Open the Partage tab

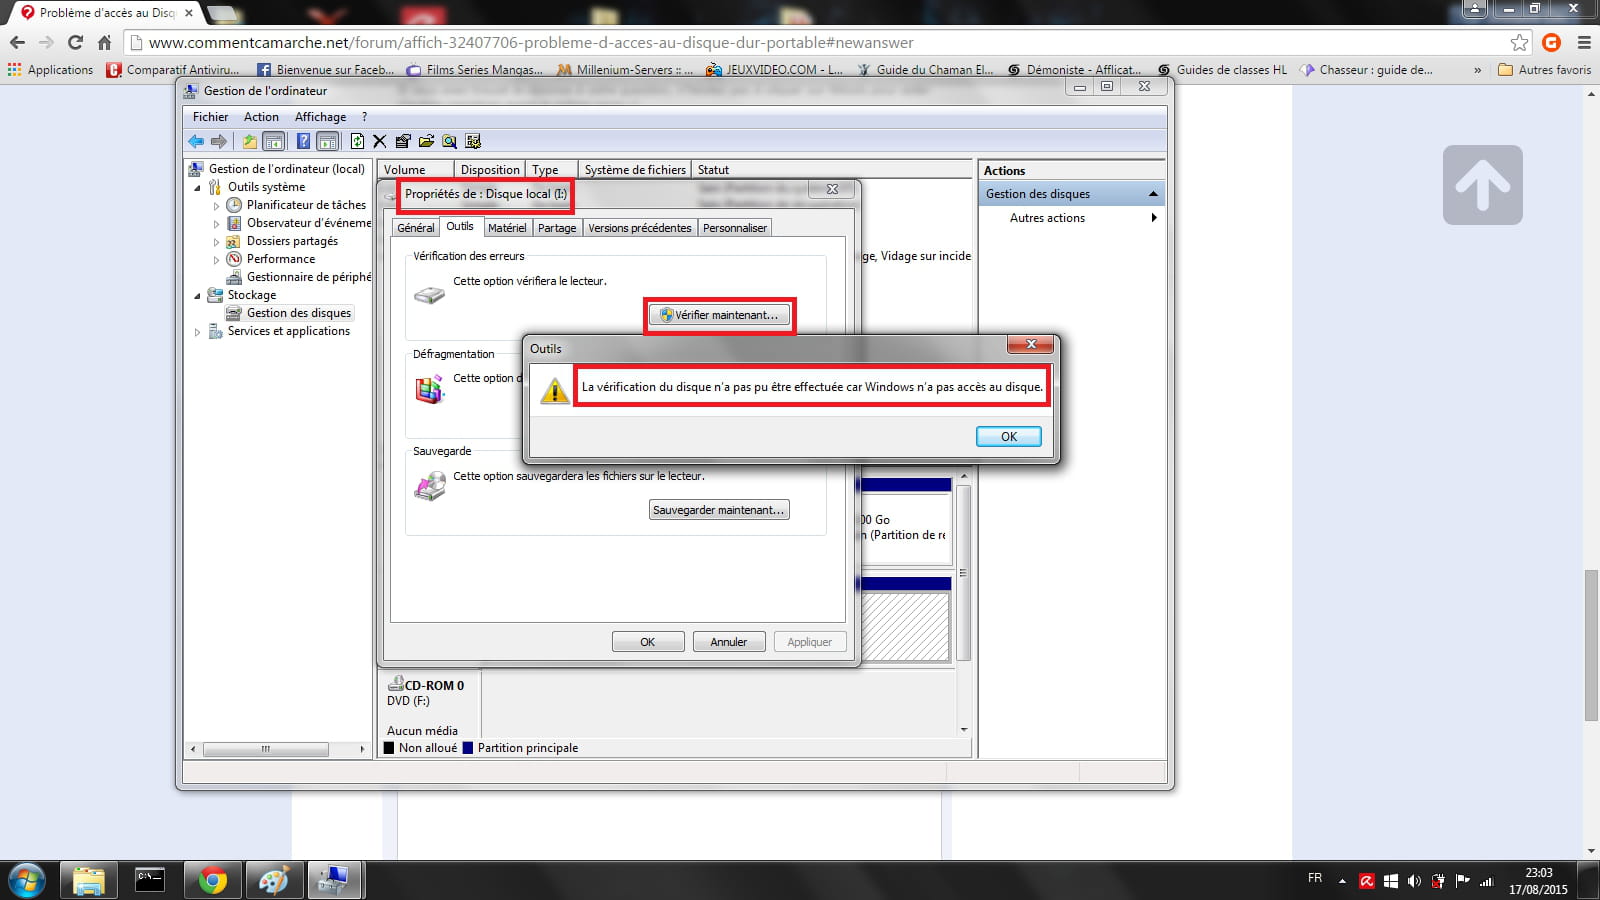(x=557, y=228)
